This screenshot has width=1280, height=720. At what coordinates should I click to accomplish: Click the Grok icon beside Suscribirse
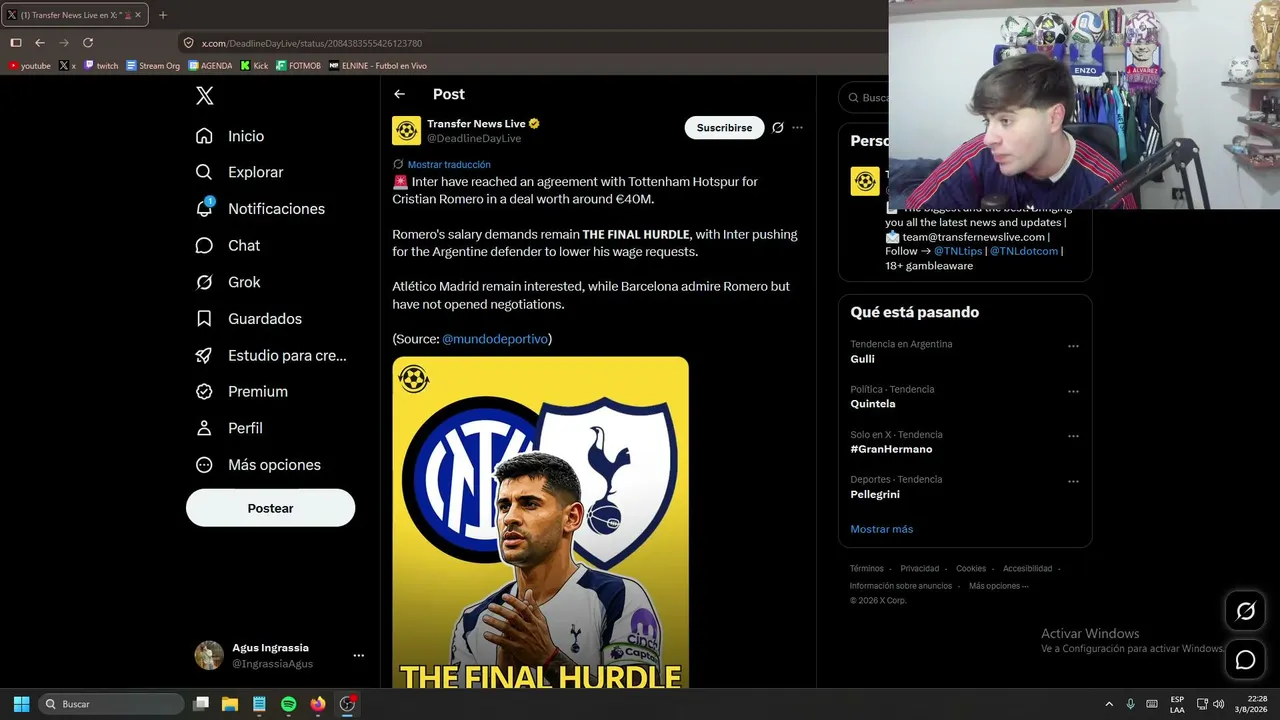click(777, 128)
